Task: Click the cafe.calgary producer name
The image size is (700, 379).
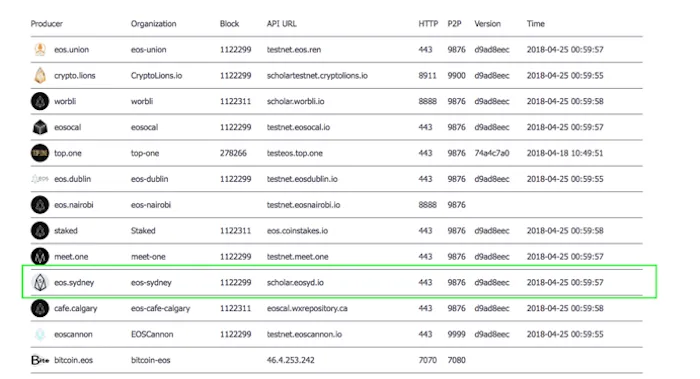Action: (x=75, y=308)
